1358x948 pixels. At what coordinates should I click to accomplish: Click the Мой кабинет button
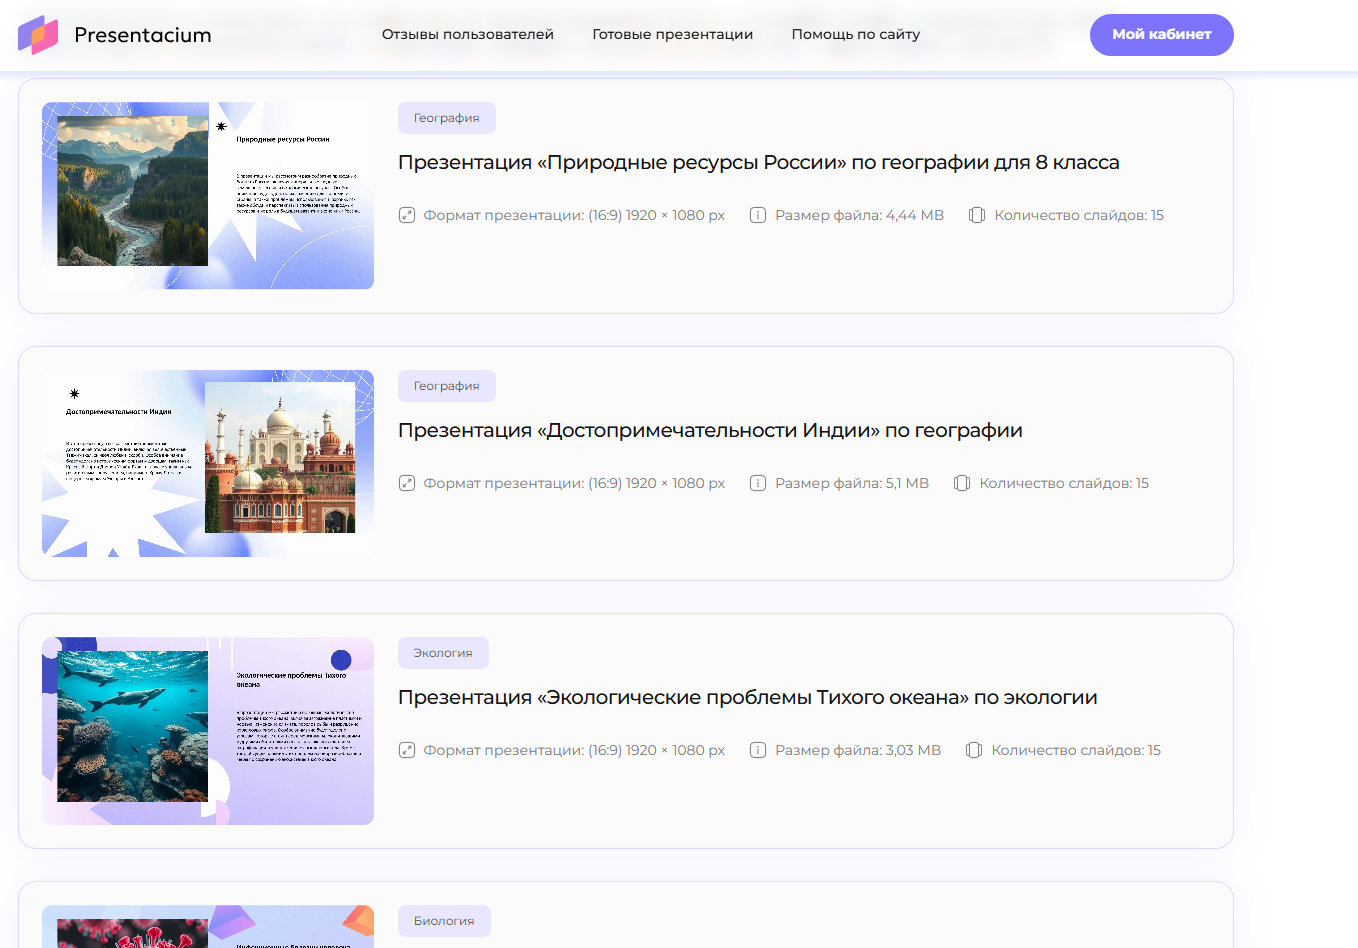1161,35
